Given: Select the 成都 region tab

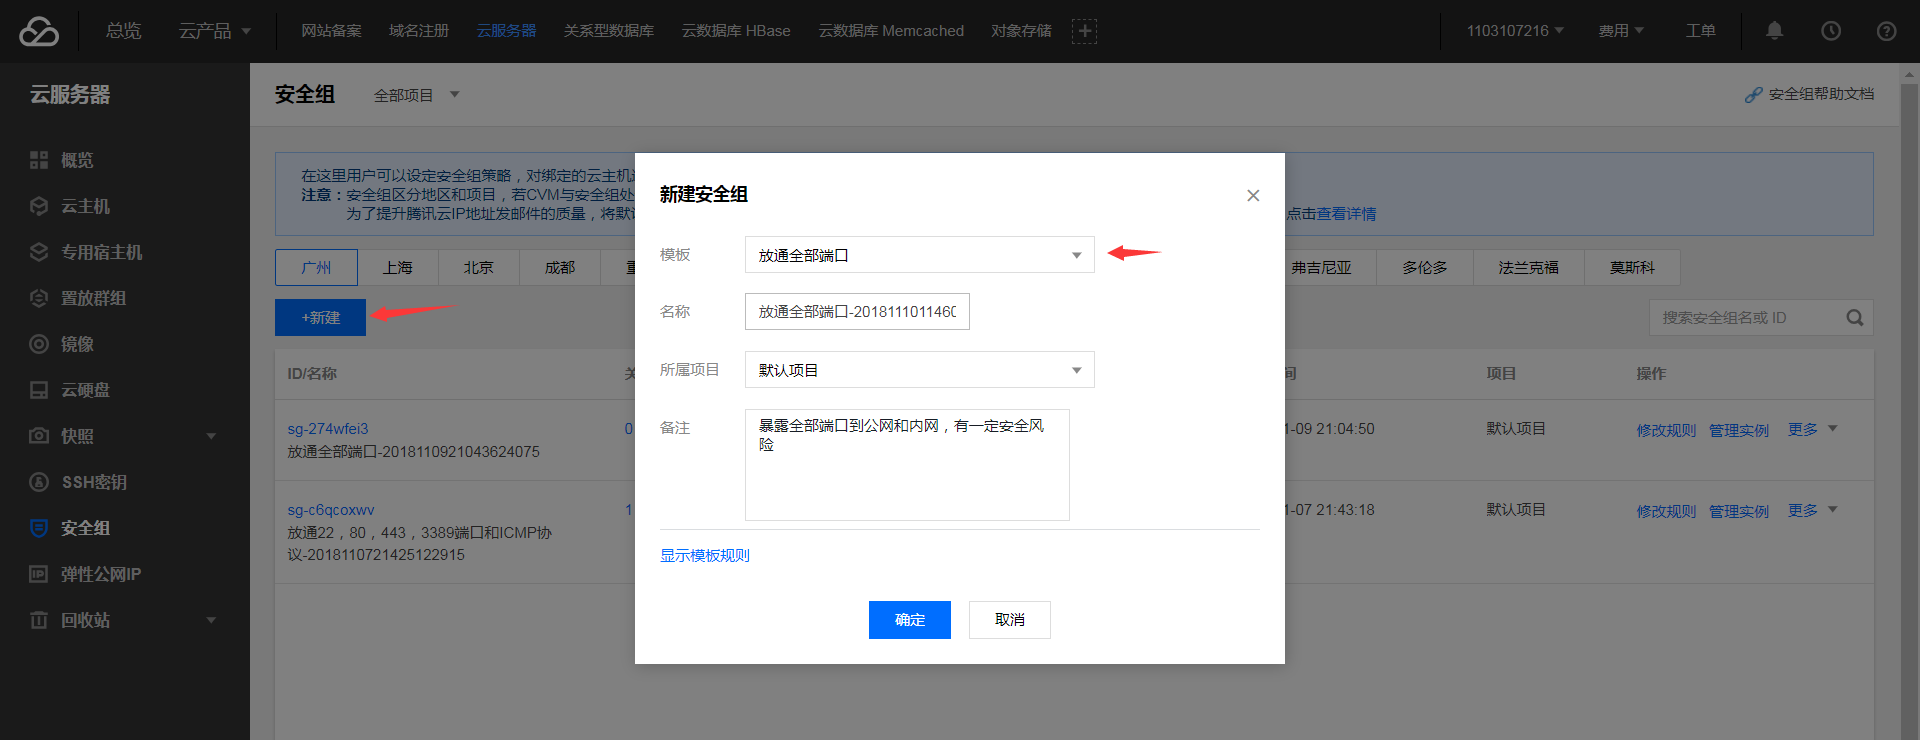Looking at the screenshot, I should click(x=560, y=268).
